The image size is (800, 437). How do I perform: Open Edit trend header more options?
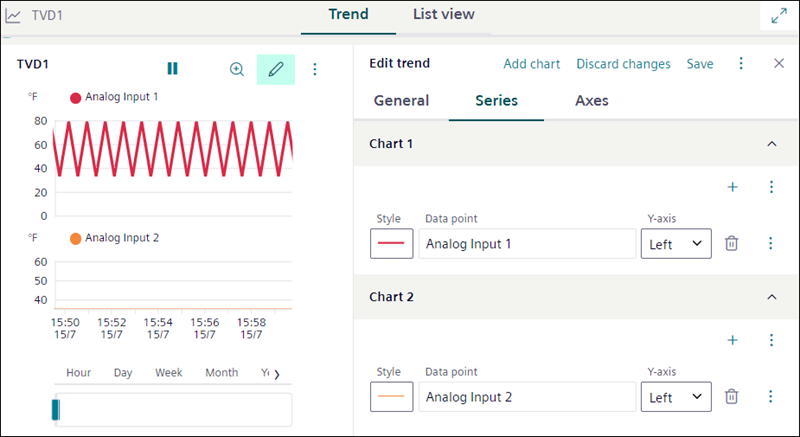tap(741, 63)
